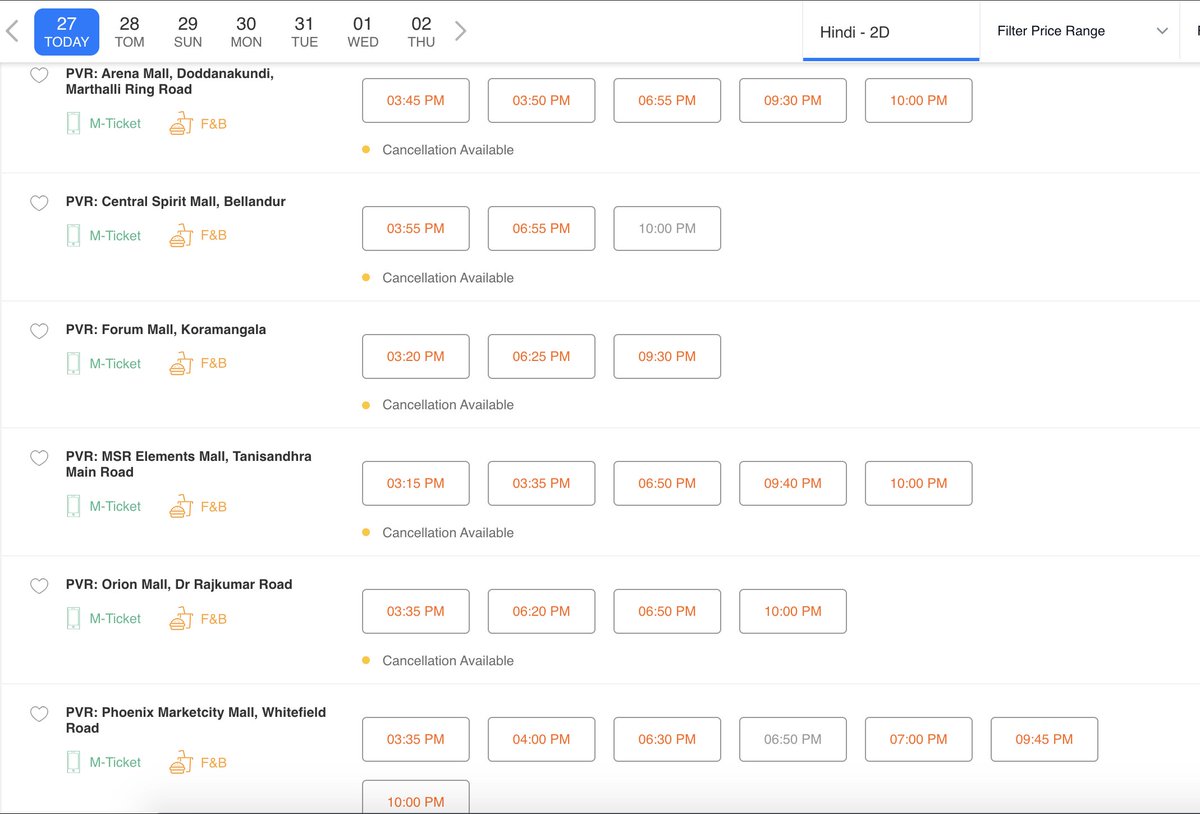Click M-Ticket phone icon for Arena Mall
This screenshot has width=1200, height=814.
73,123
